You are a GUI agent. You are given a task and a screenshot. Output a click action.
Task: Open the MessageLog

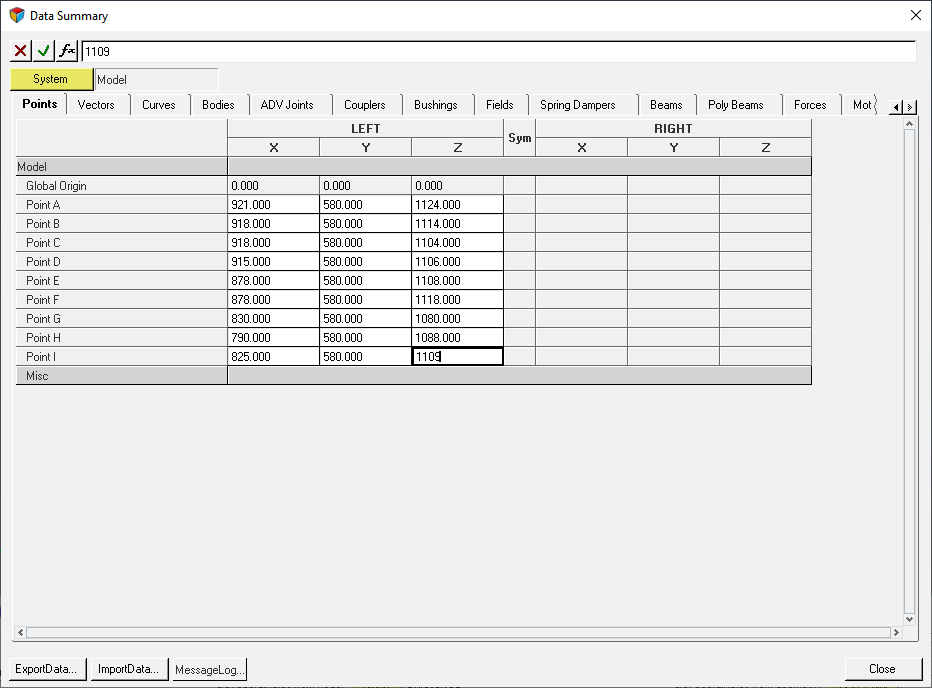point(209,669)
